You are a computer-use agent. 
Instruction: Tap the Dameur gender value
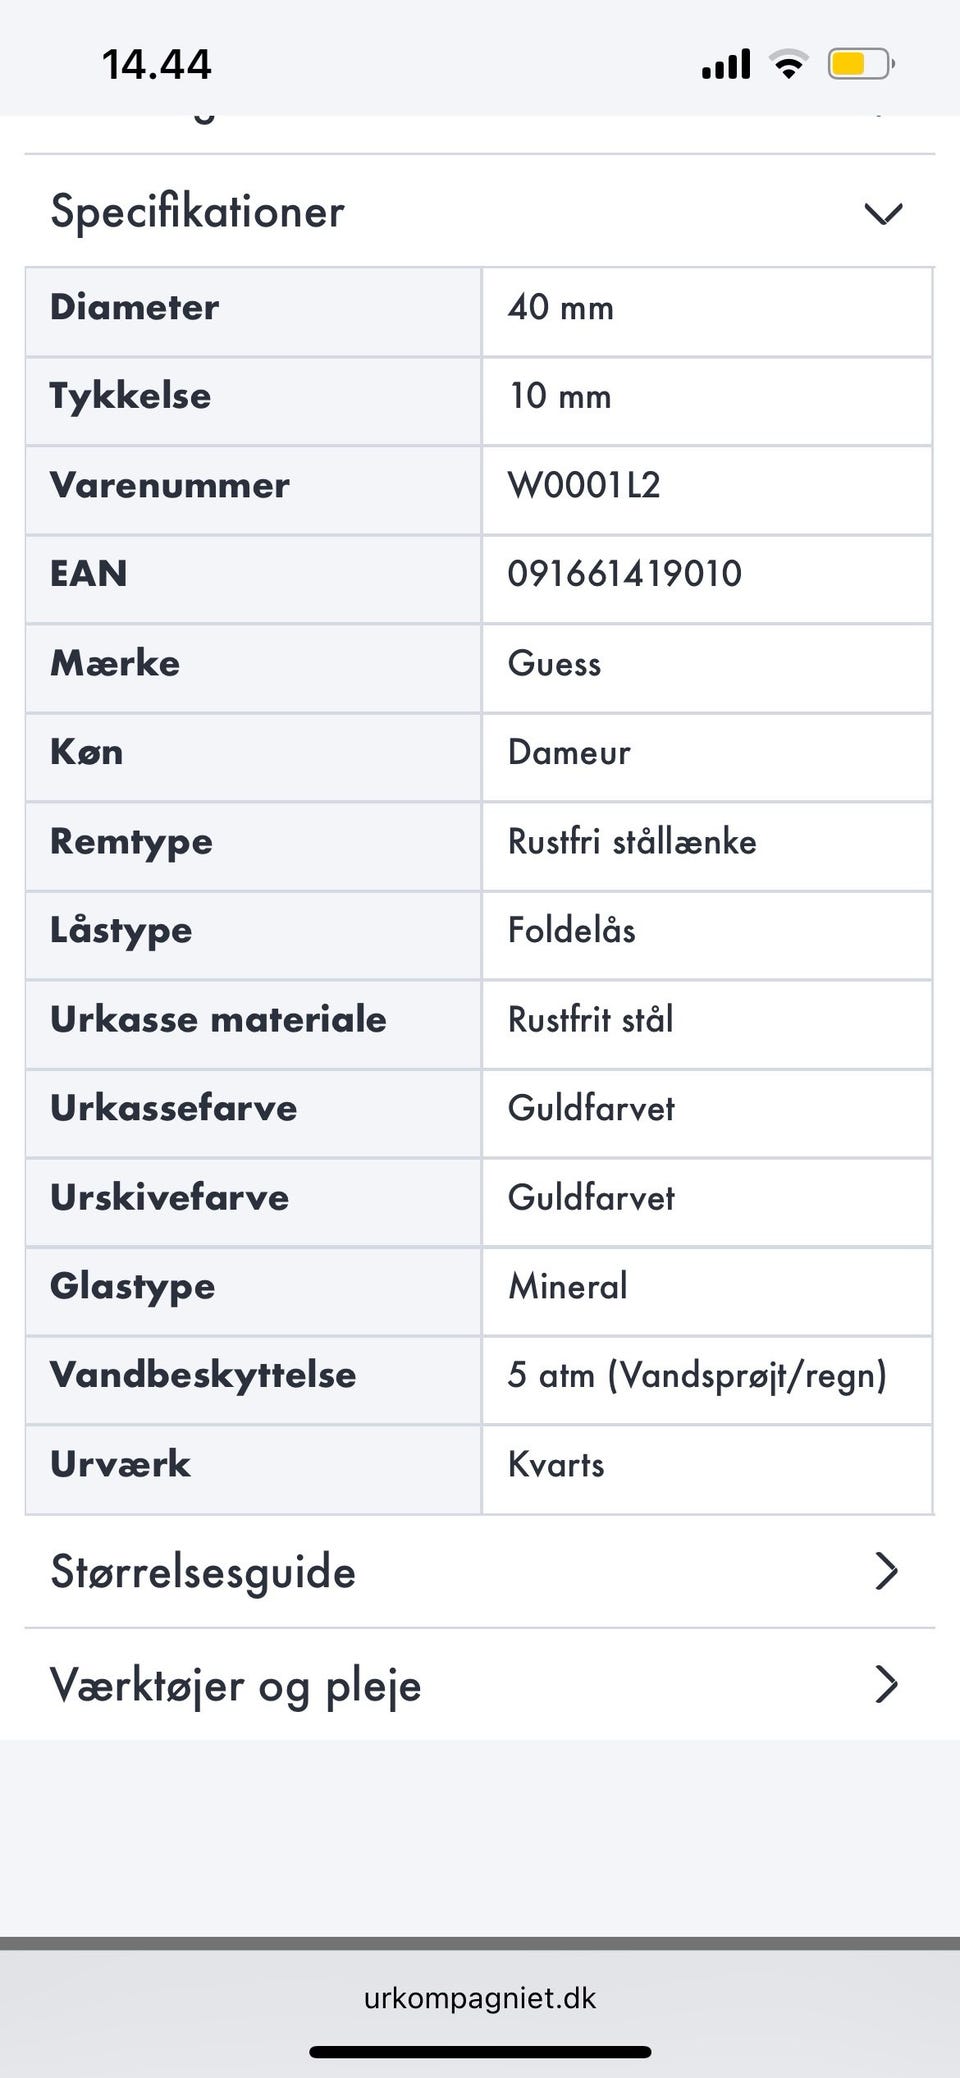569,753
